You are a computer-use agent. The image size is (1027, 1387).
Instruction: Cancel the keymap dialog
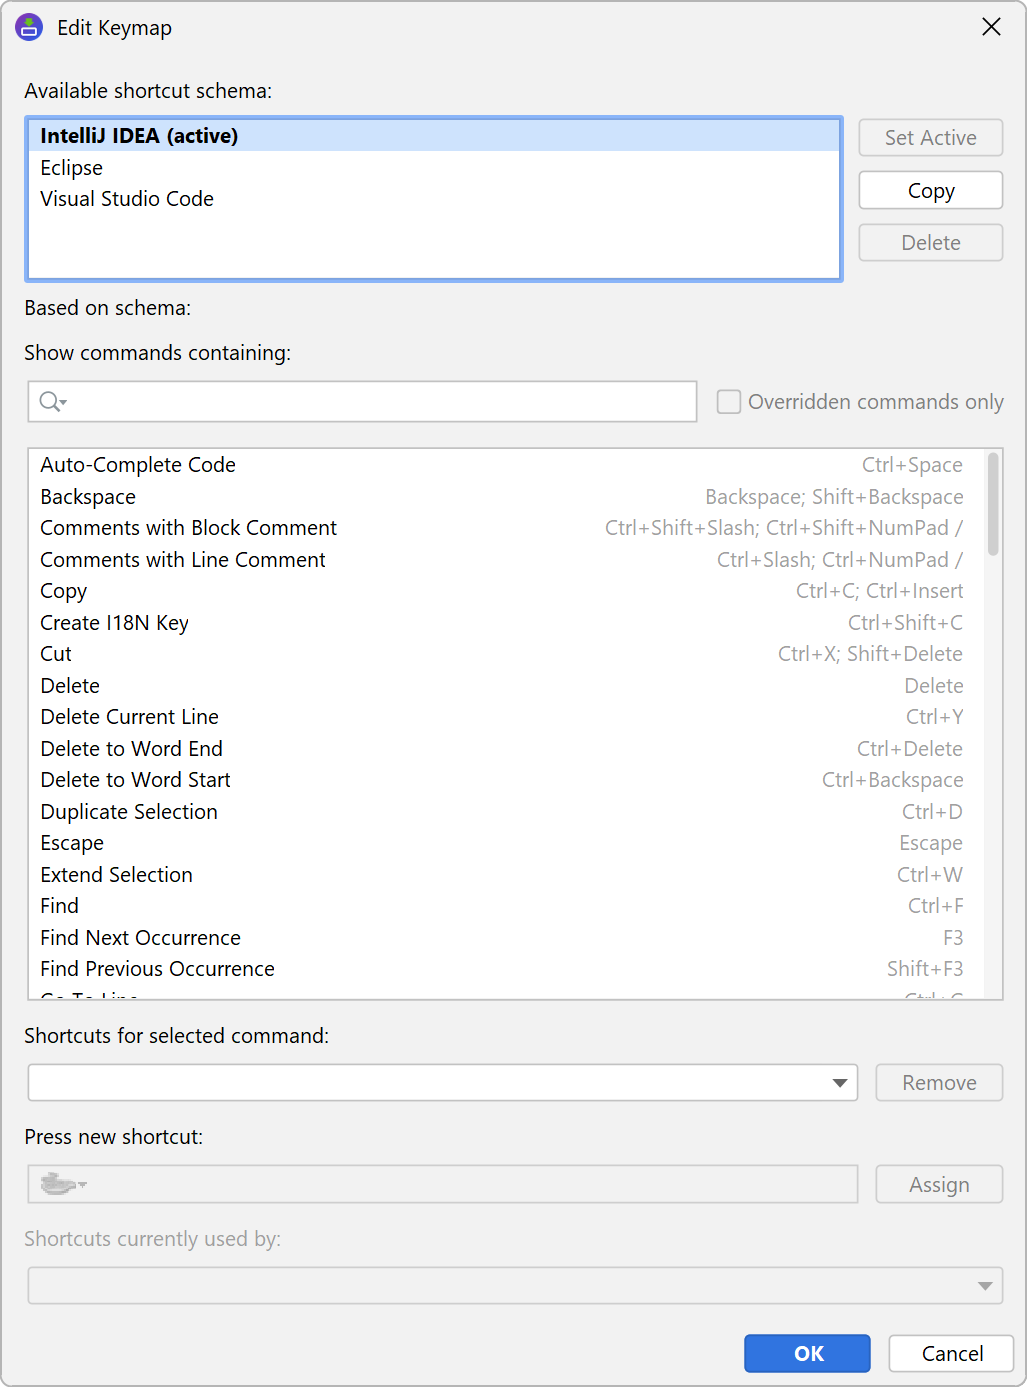951,1353
